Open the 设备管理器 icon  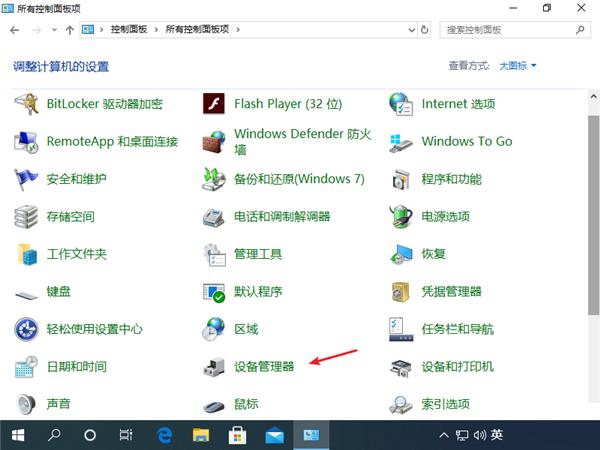tap(214, 367)
